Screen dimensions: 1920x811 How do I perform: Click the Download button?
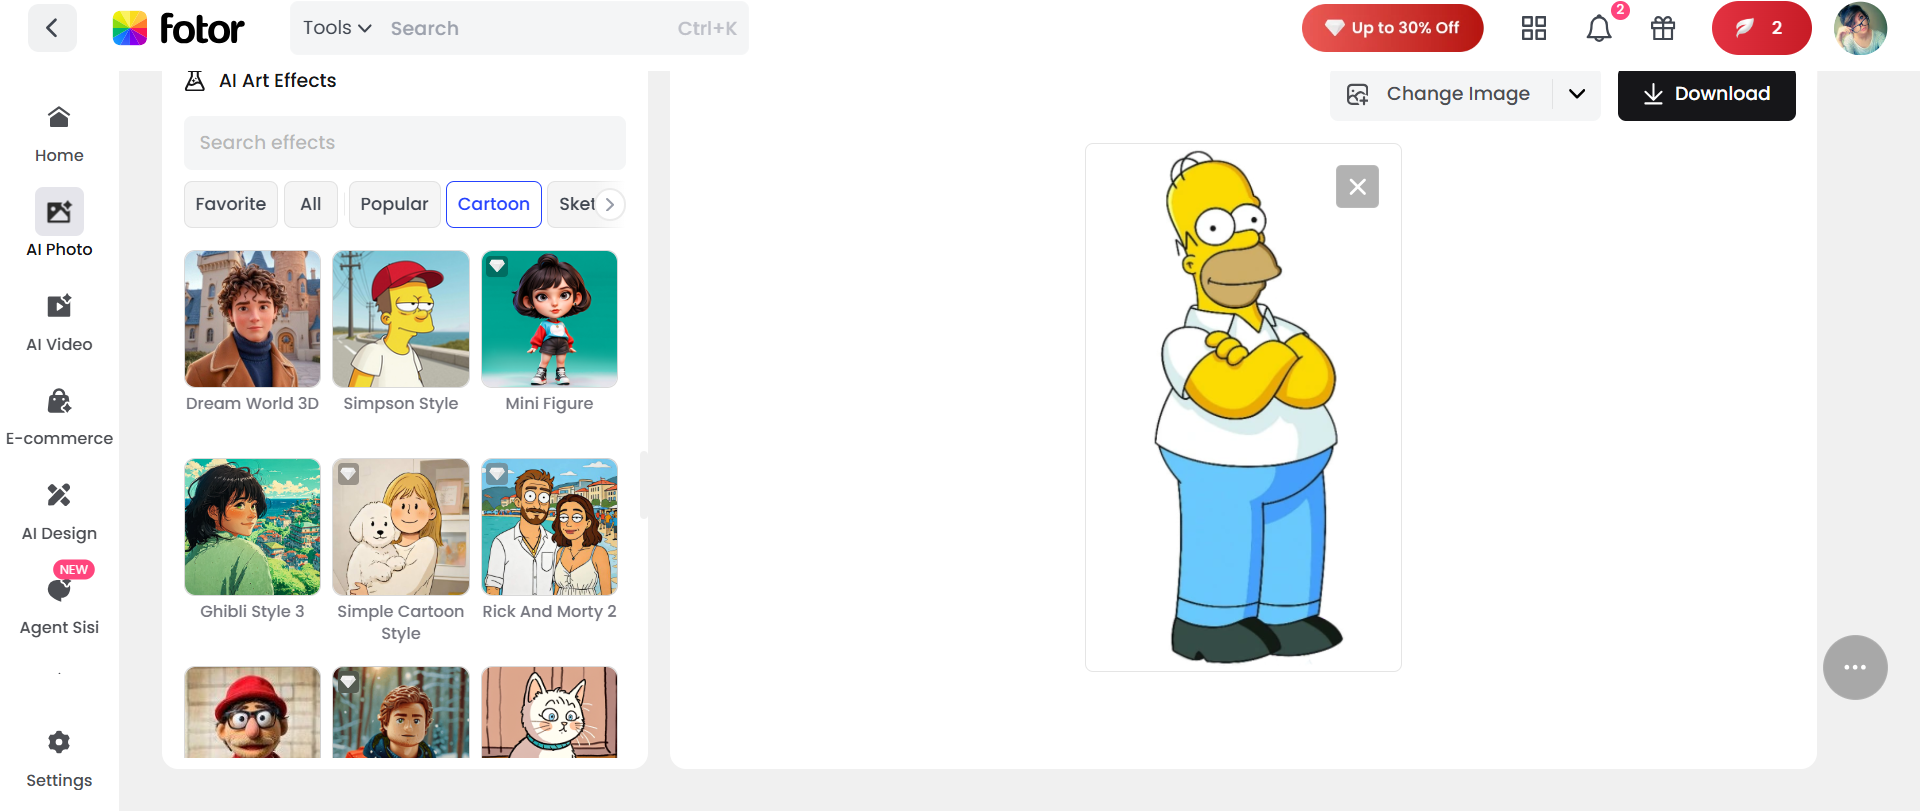(x=1706, y=94)
